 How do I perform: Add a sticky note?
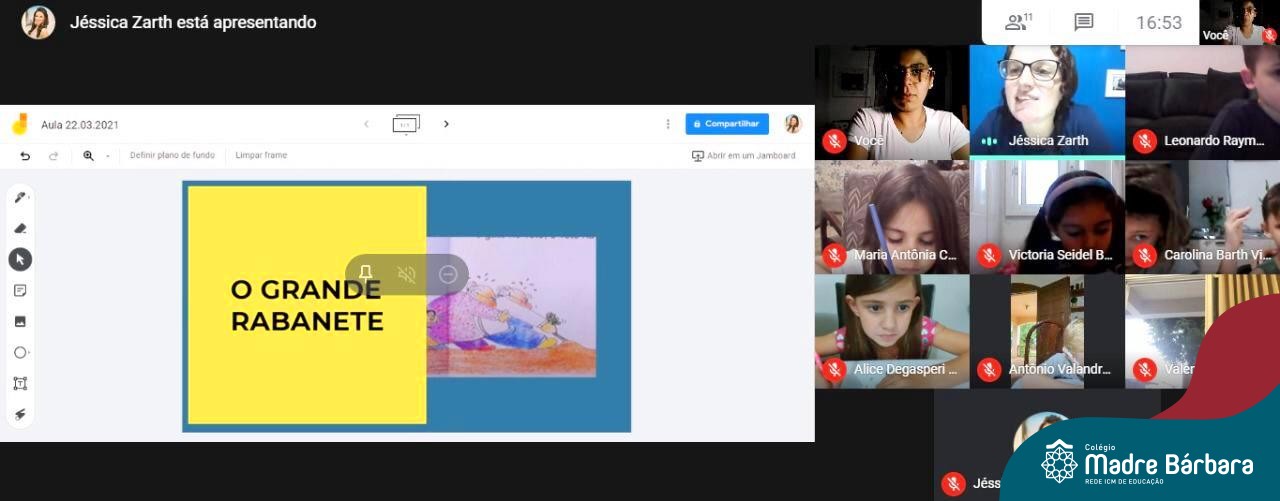(x=20, y=291)
